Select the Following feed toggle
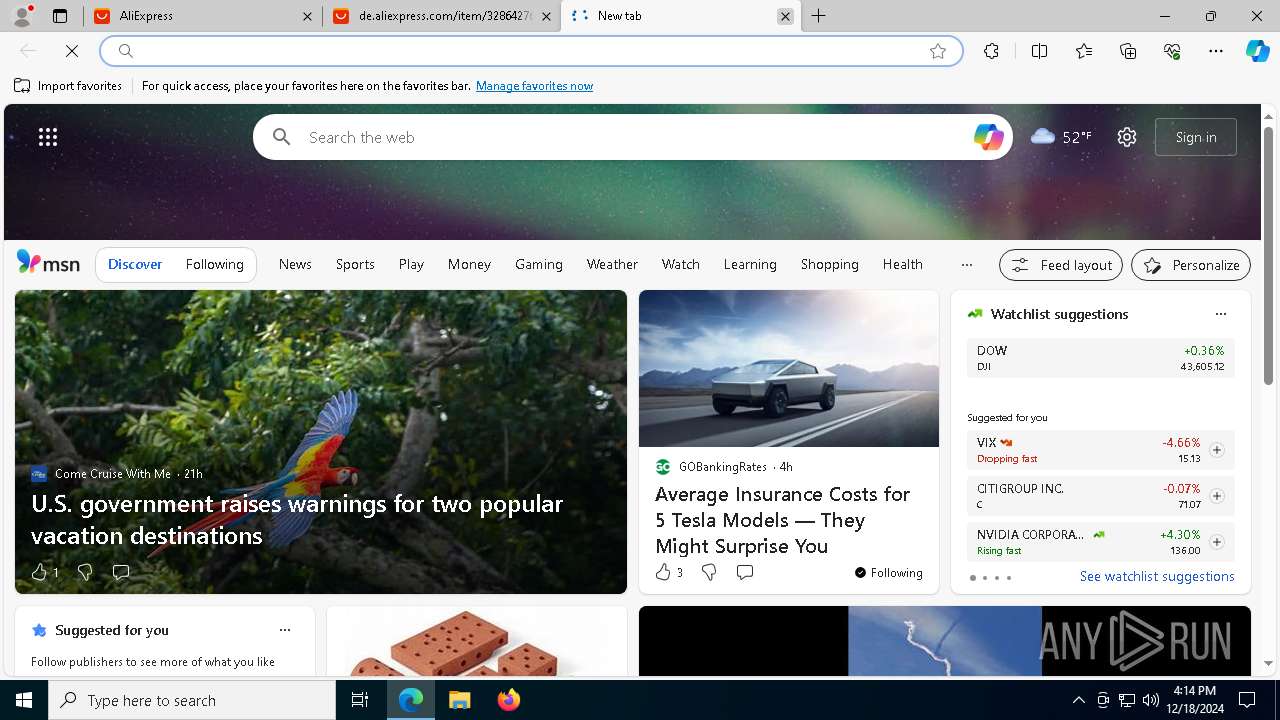This screenshot has height=720, width=1280. click(214, 264)
